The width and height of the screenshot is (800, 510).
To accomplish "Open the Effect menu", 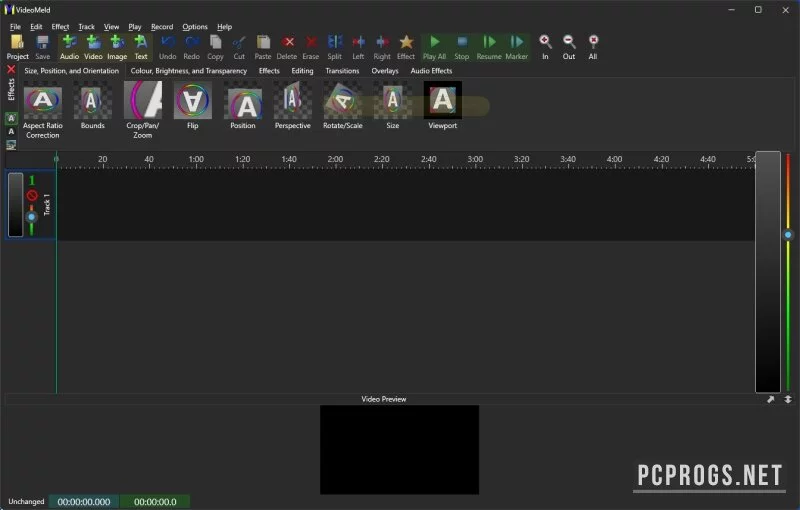I will (60, 27).
